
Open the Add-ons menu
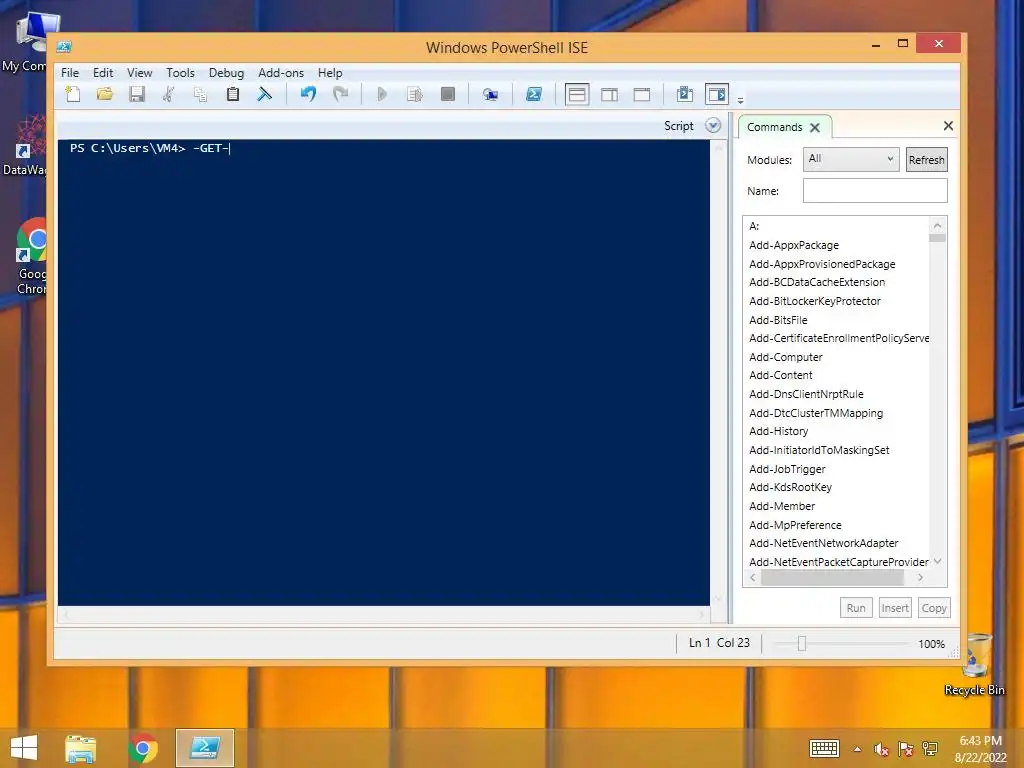click(x=281, y=72)
